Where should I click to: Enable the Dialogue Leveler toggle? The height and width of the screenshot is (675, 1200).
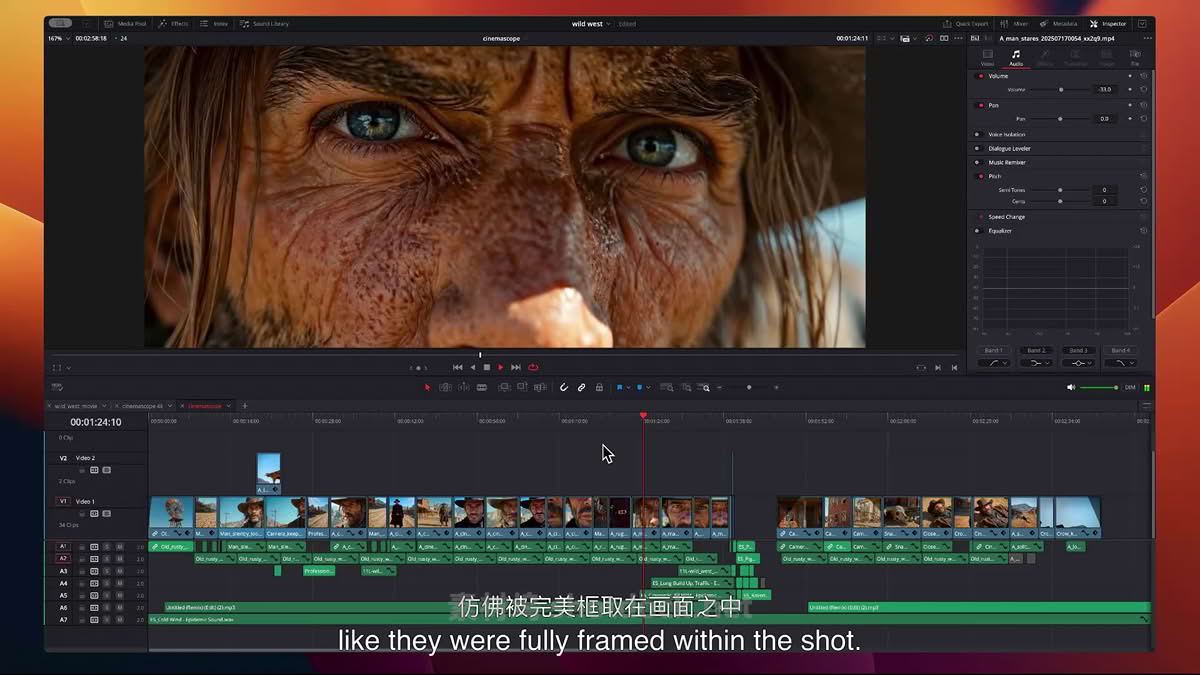pyautogui.click(x=977, y=148)
